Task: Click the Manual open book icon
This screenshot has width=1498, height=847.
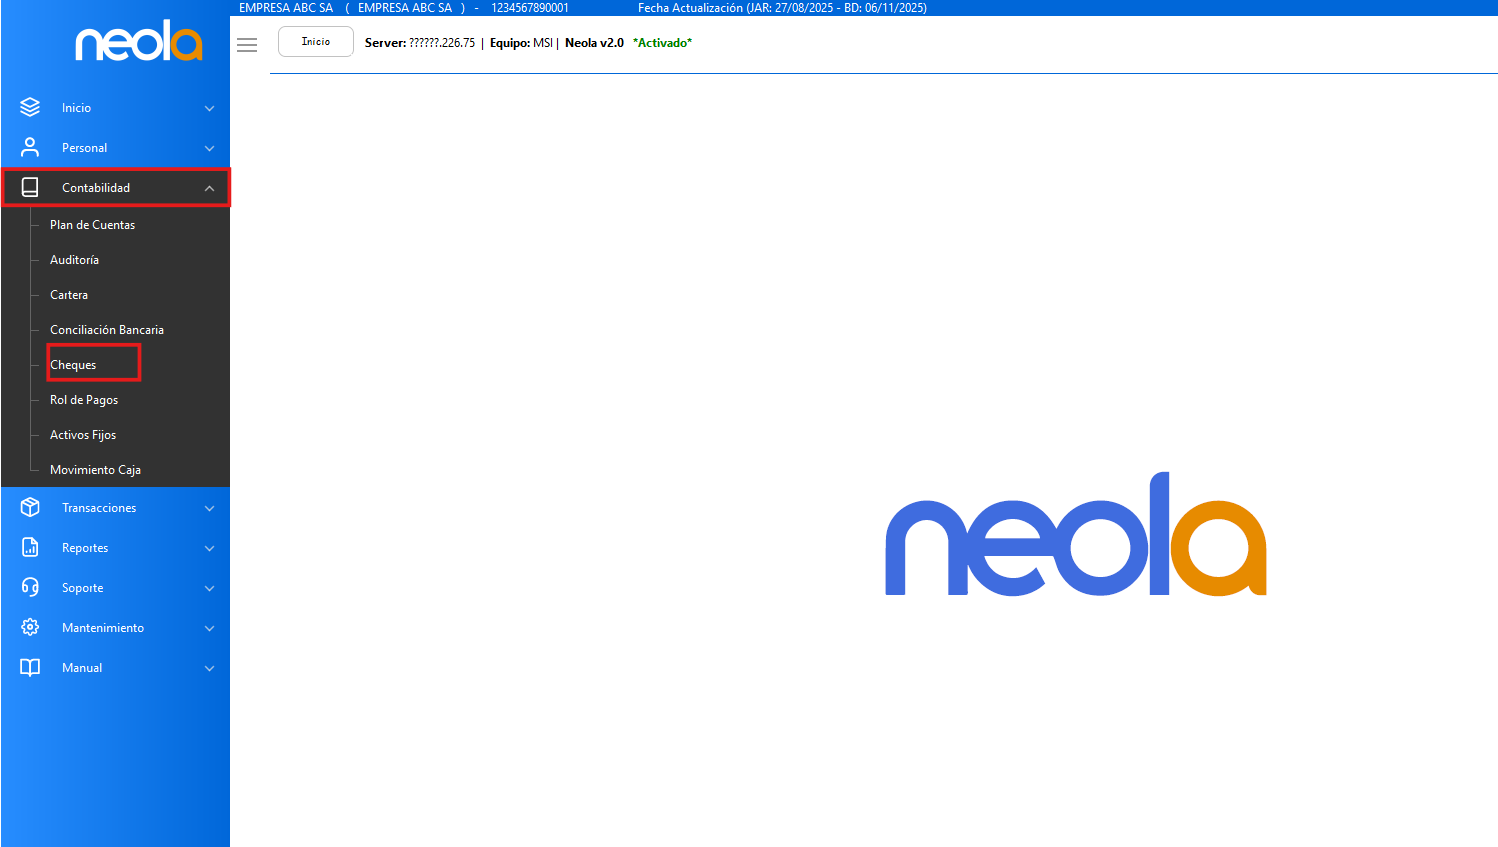Action: [30, 667]
